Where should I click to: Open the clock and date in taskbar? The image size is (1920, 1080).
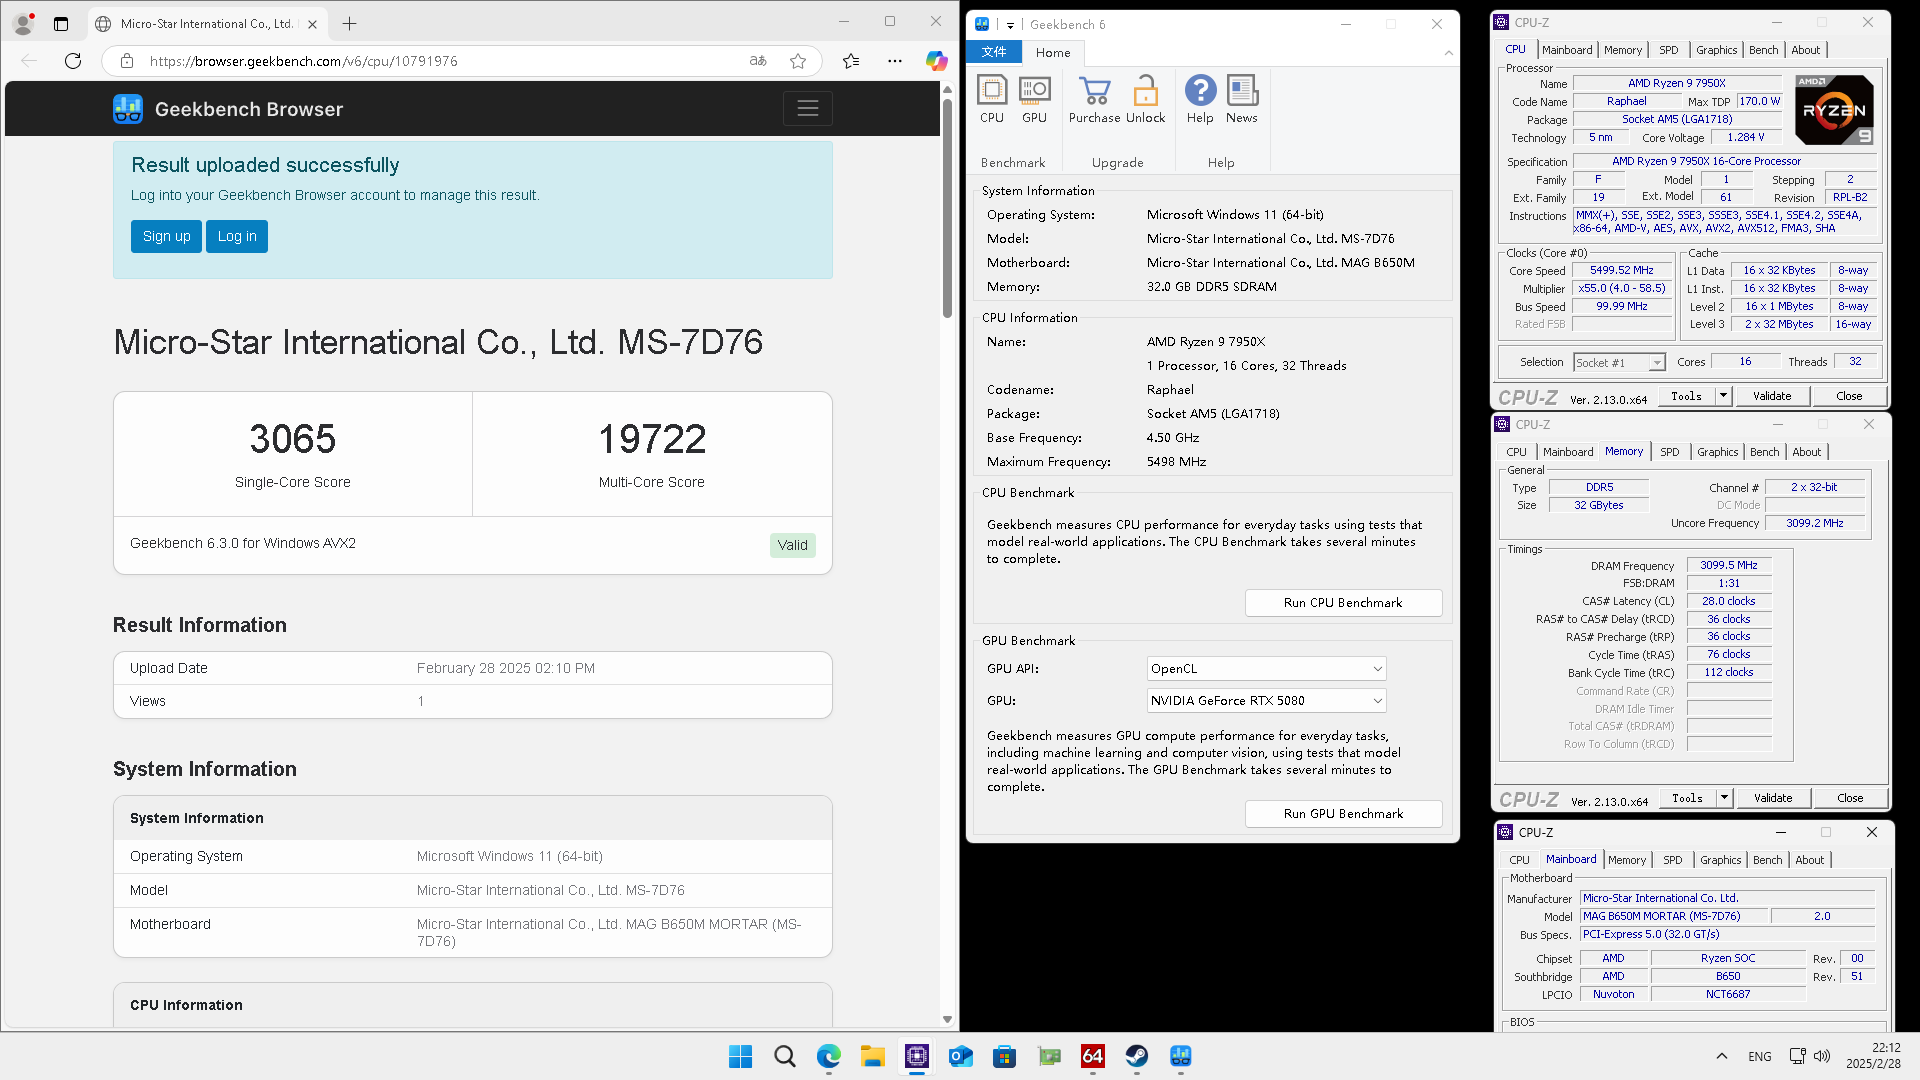tap(1873, 1056)
